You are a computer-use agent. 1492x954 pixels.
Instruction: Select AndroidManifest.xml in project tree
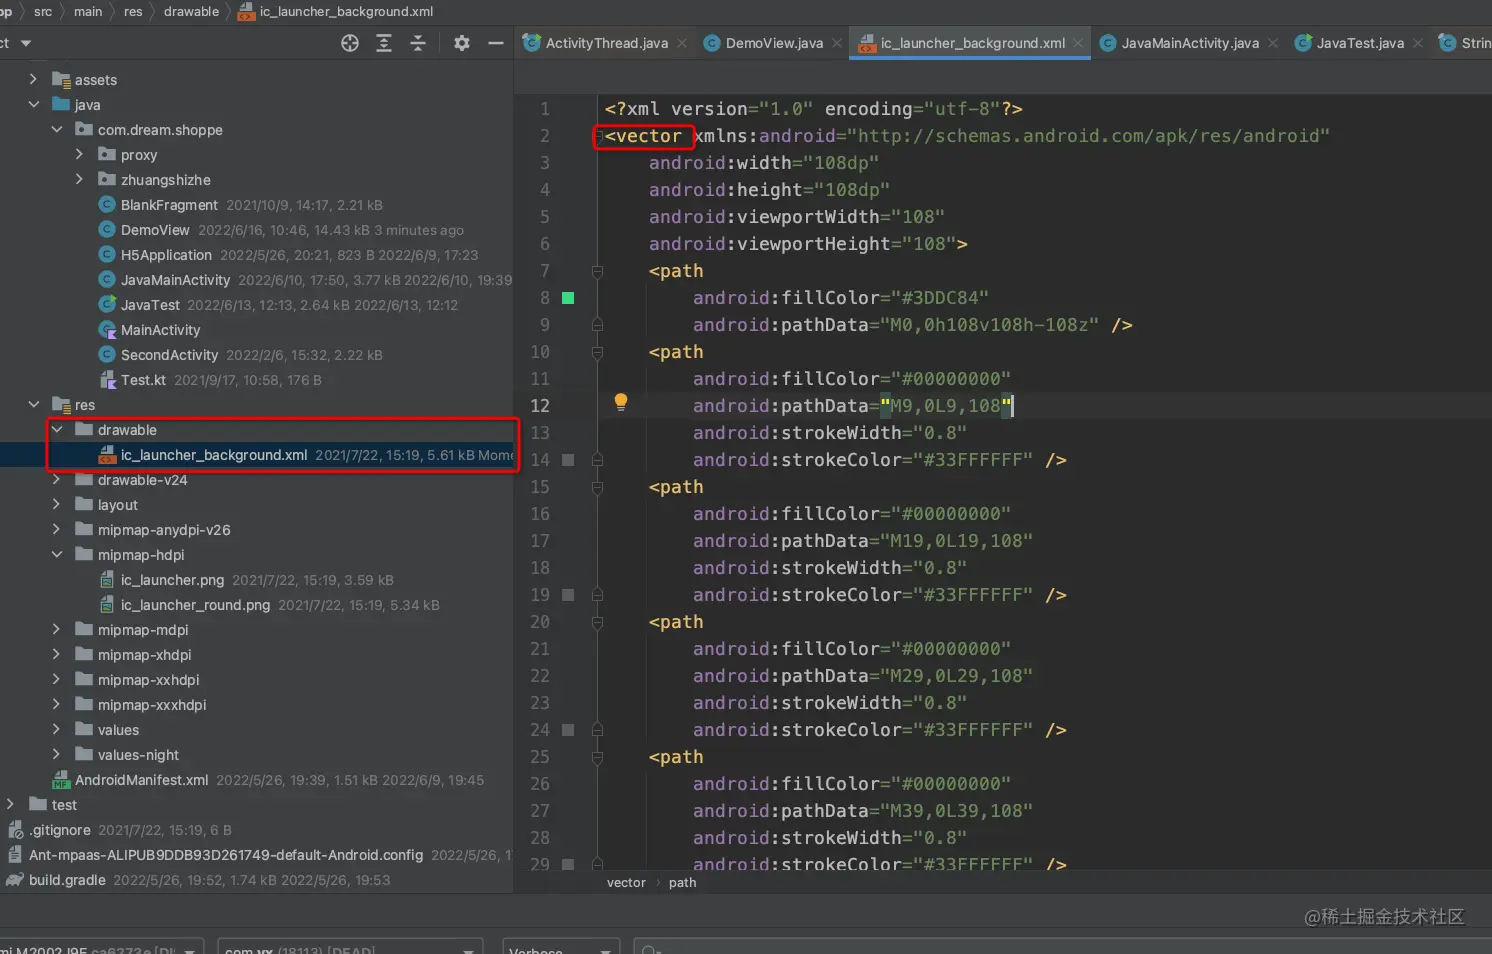point(141,780)
